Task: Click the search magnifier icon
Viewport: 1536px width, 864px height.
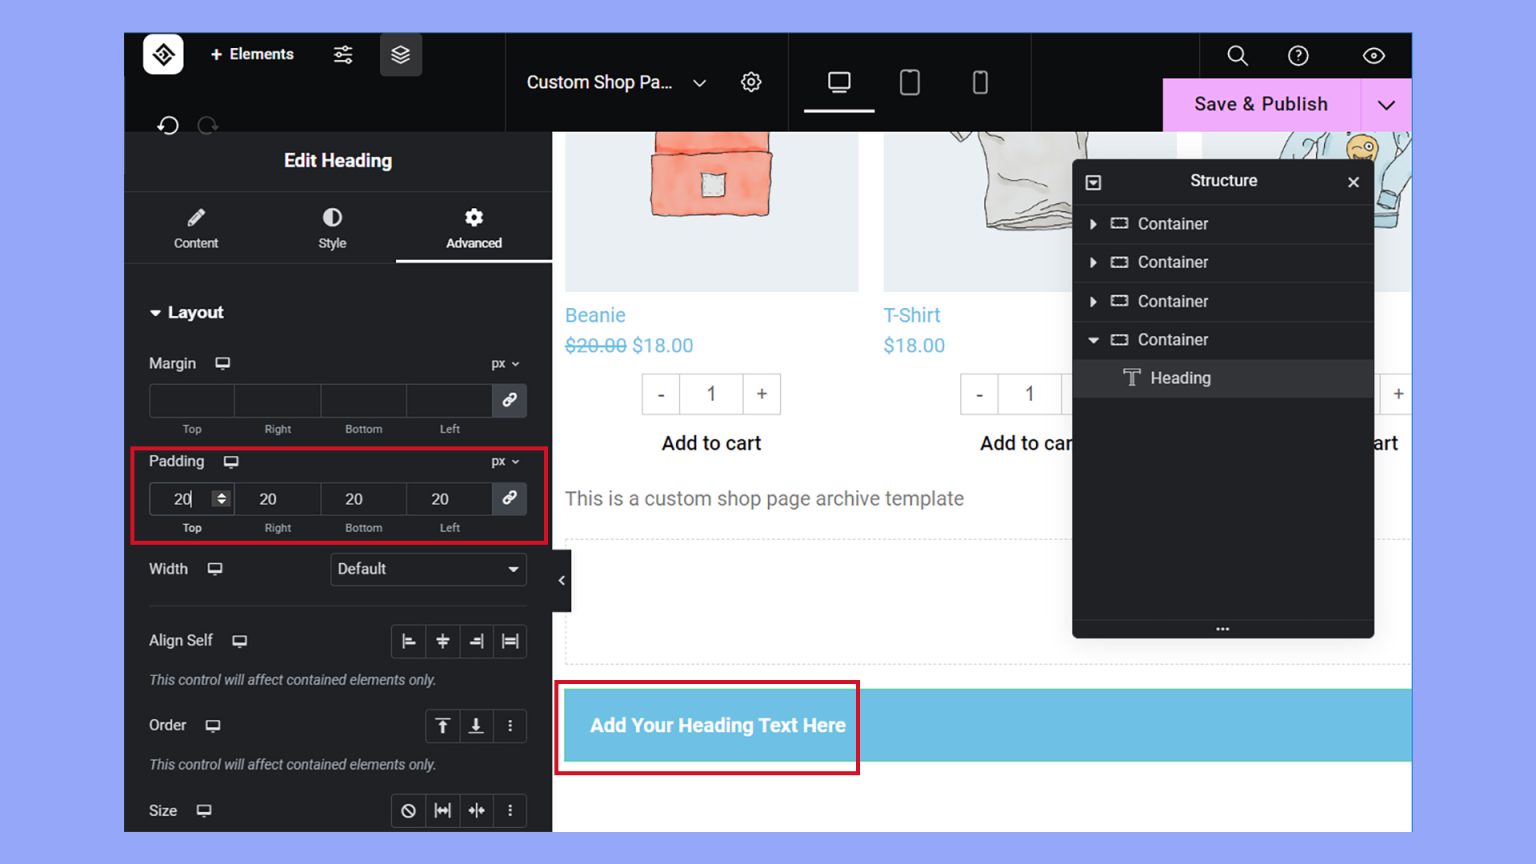Action: click(x=1237, y=56)
